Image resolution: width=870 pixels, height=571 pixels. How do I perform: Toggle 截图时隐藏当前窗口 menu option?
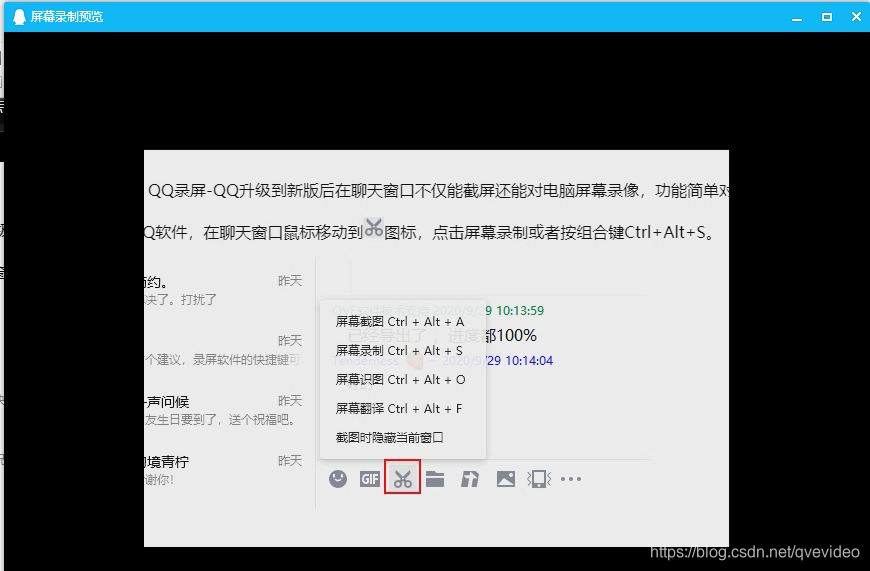[389, 437]
